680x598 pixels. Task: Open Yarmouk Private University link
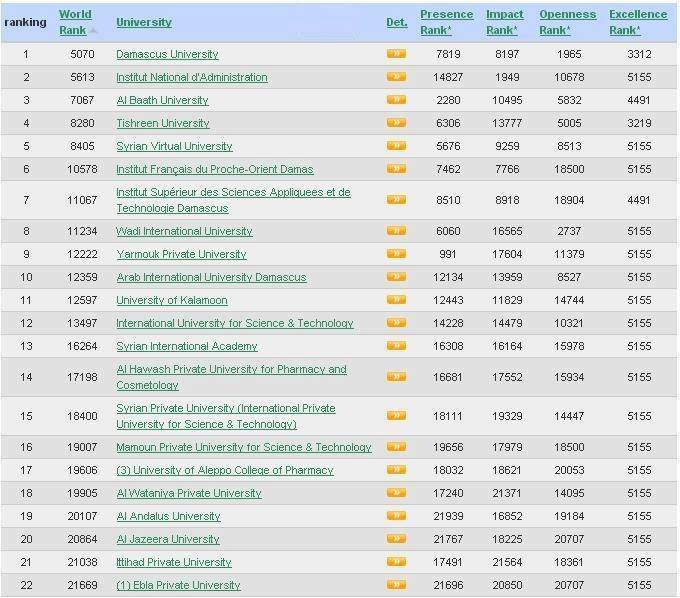pos(181,254)
